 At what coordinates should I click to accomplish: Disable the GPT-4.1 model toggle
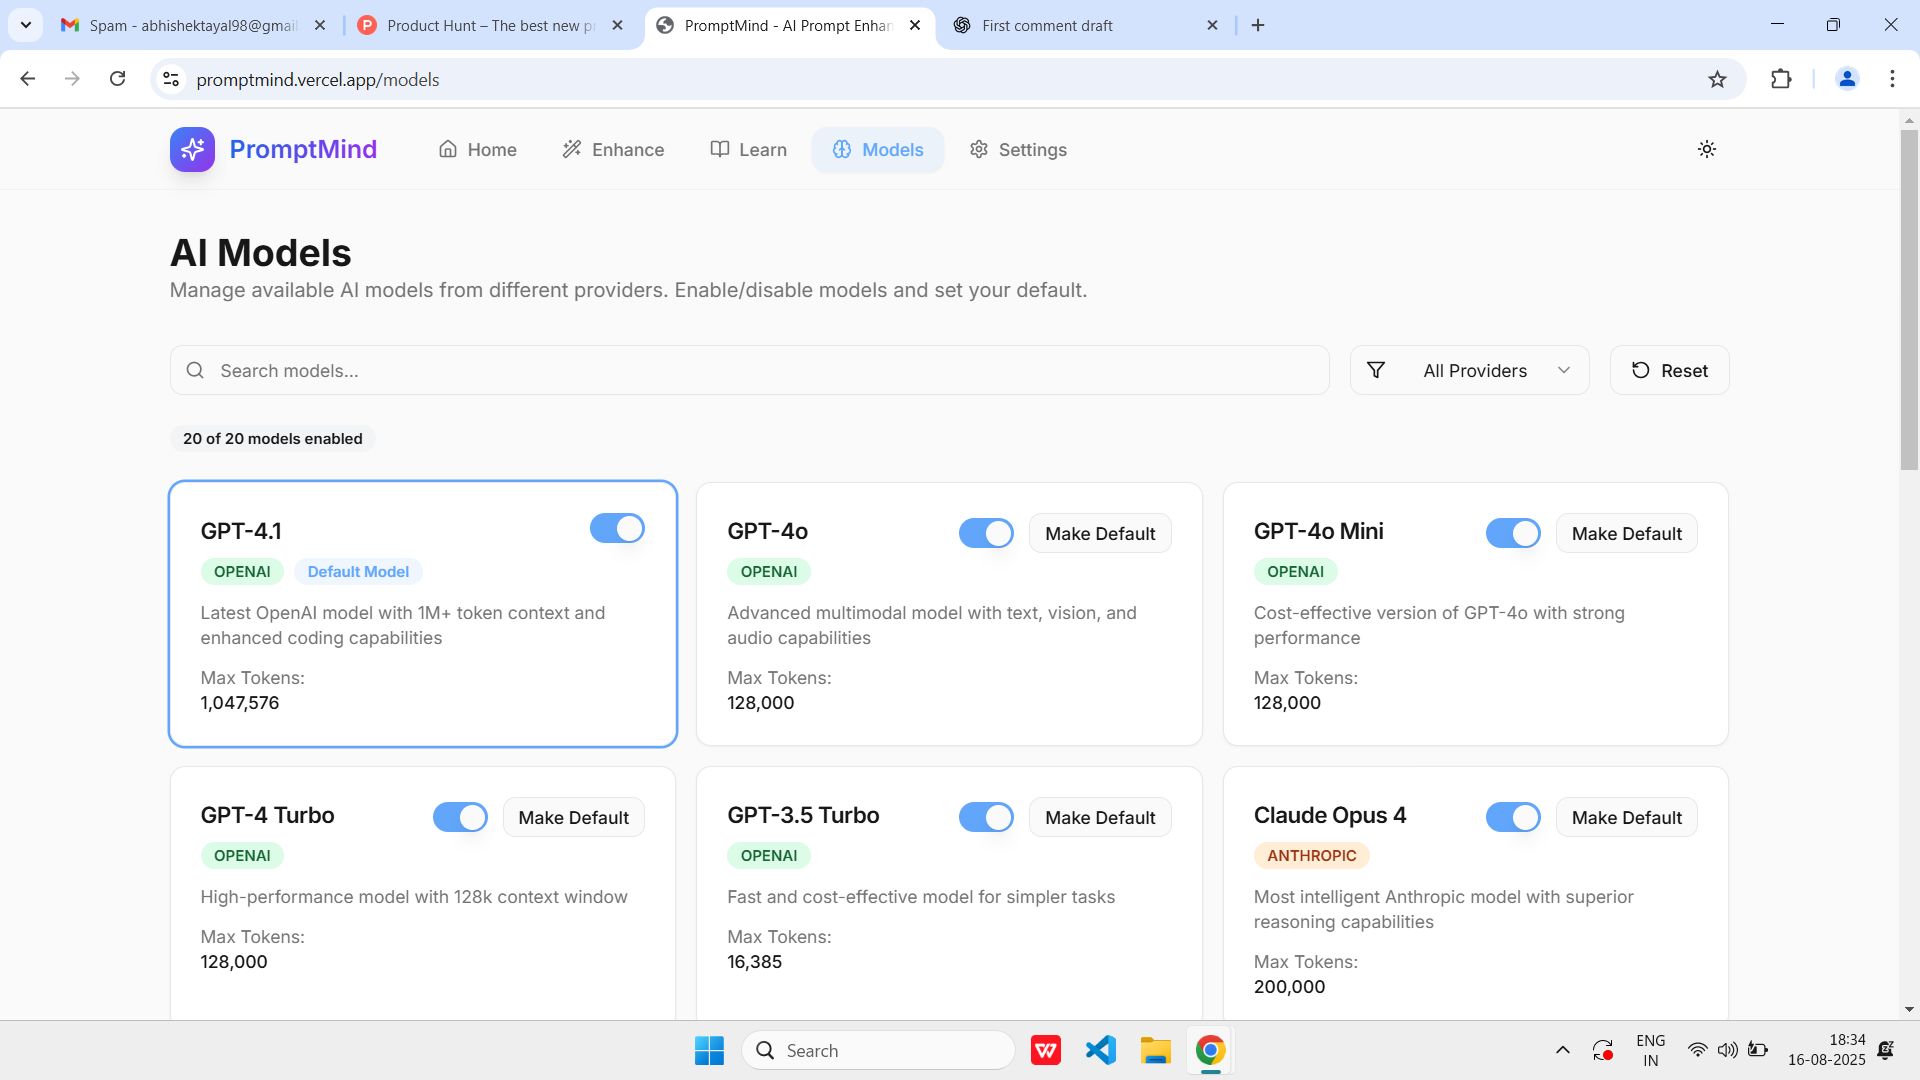(617, 528)
